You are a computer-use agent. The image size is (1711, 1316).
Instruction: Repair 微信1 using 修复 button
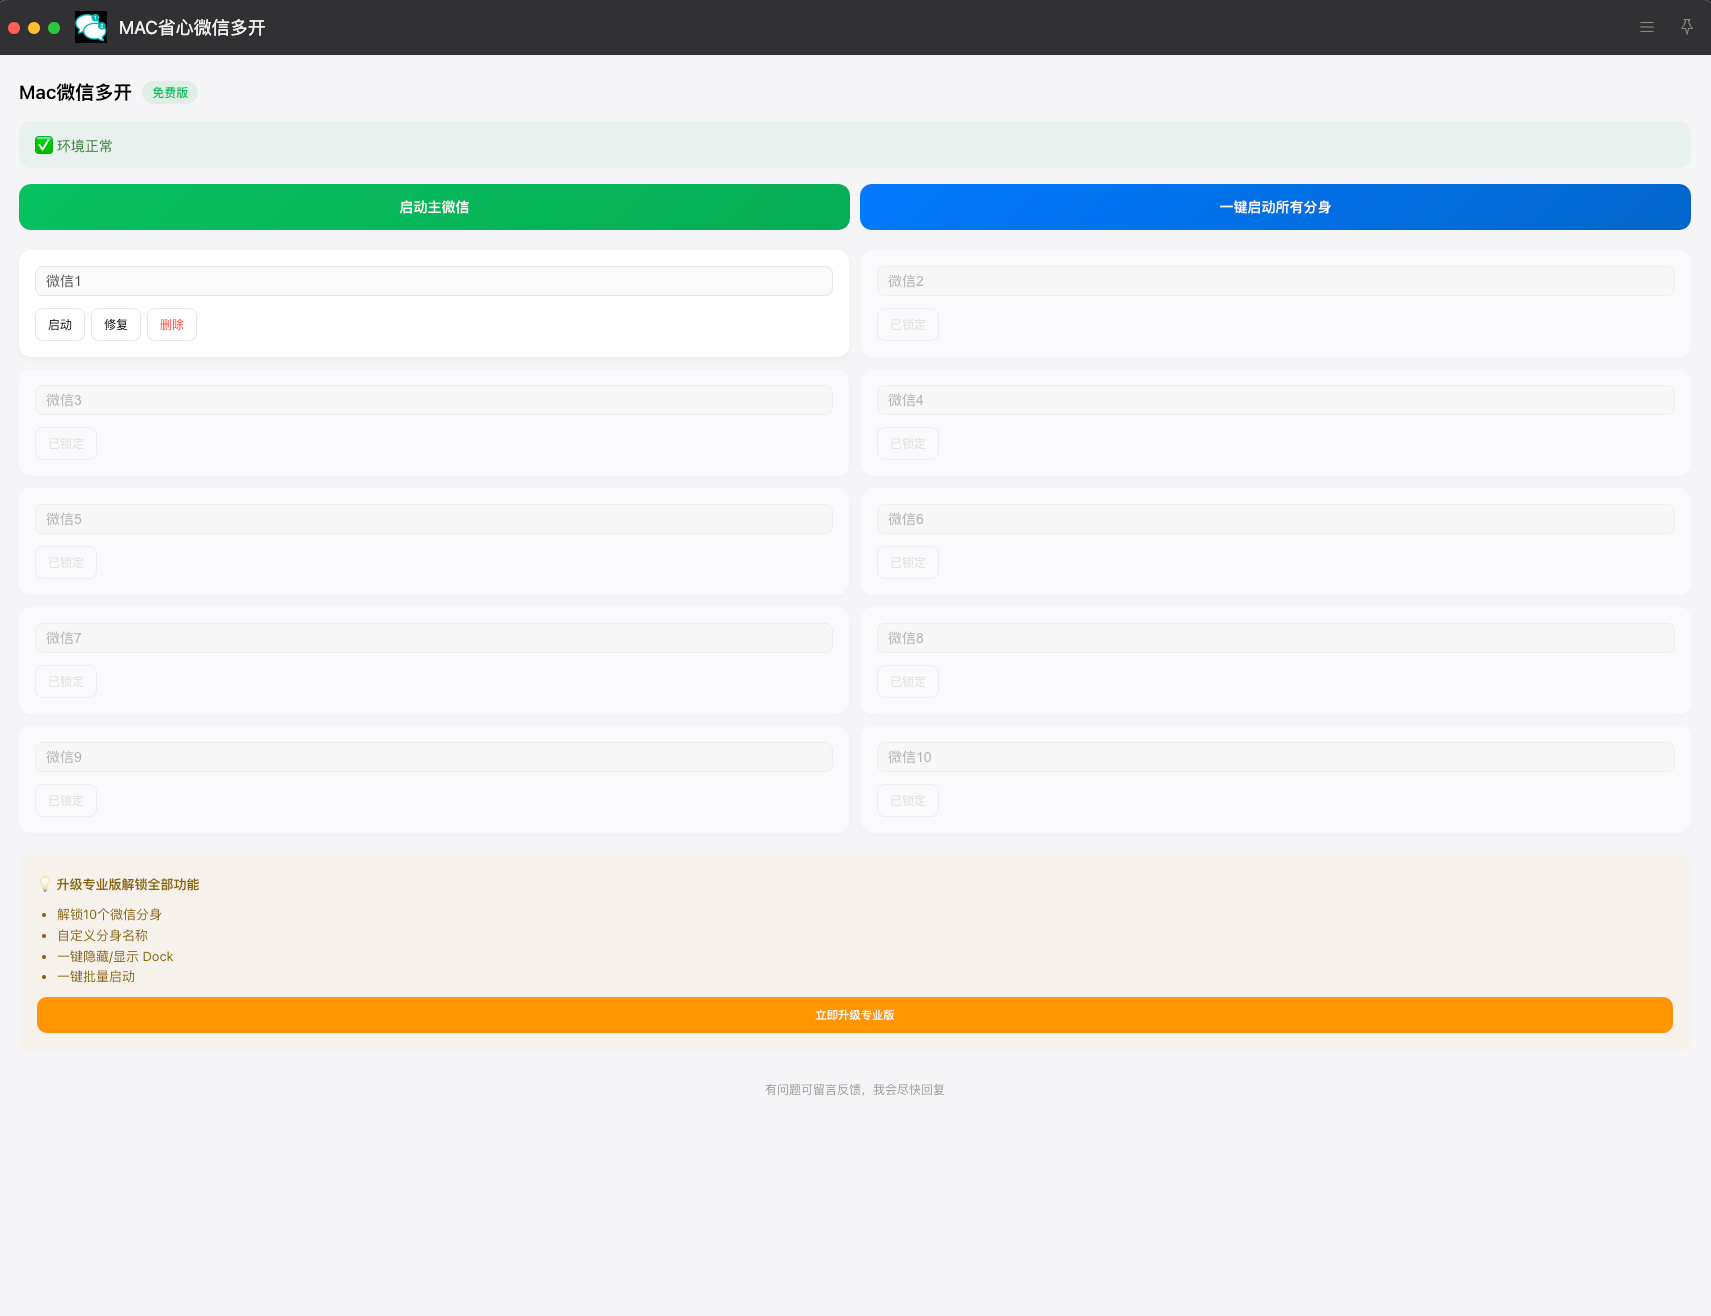point(116,325)
